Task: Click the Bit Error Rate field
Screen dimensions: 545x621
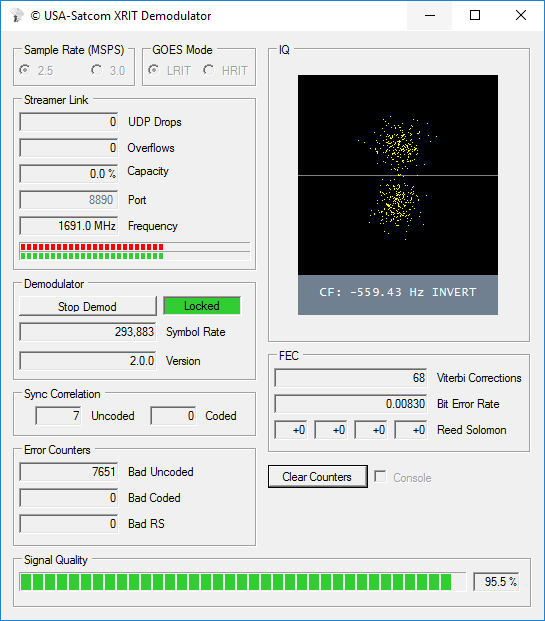Action: click(x=351, y=404)
